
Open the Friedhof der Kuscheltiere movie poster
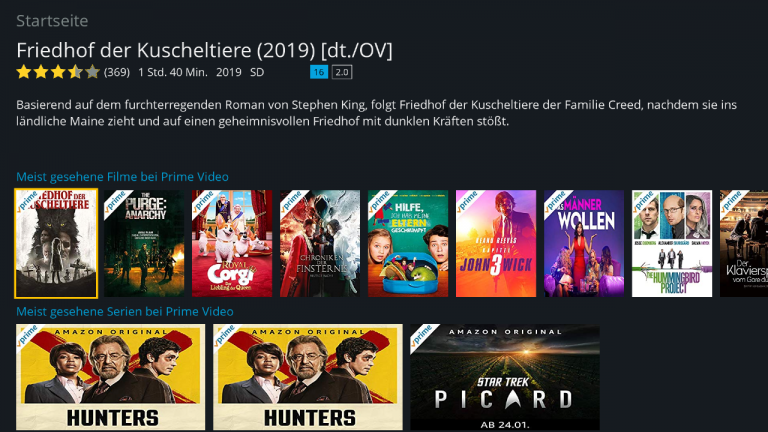56,243
